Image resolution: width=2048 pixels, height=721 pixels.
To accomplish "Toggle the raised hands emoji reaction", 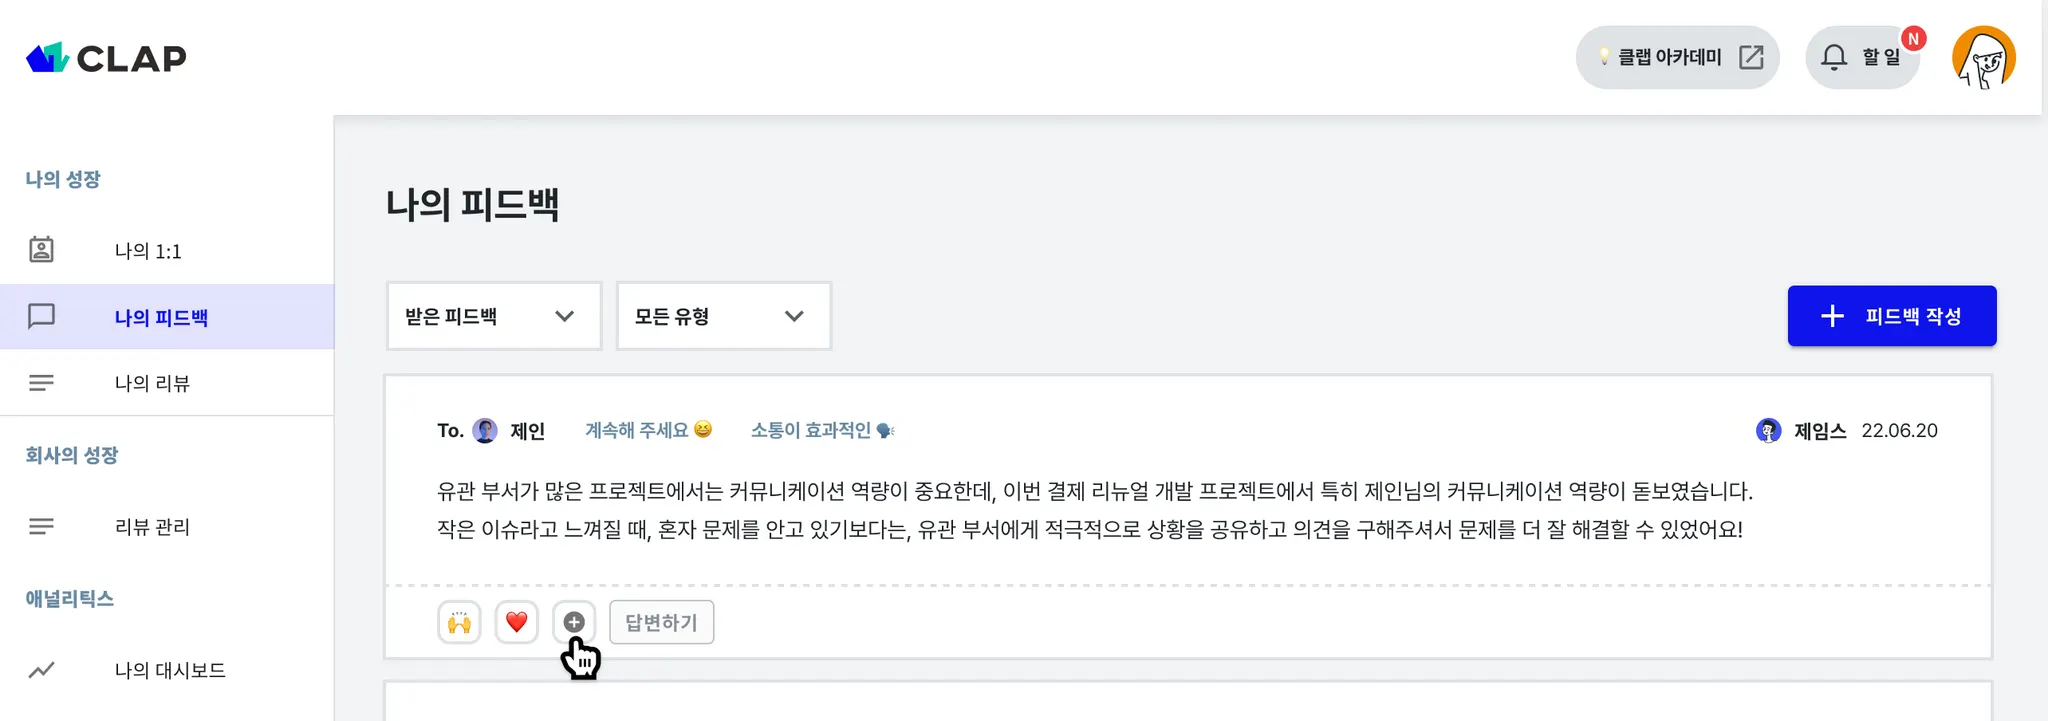I will click(x=459, y=622).
